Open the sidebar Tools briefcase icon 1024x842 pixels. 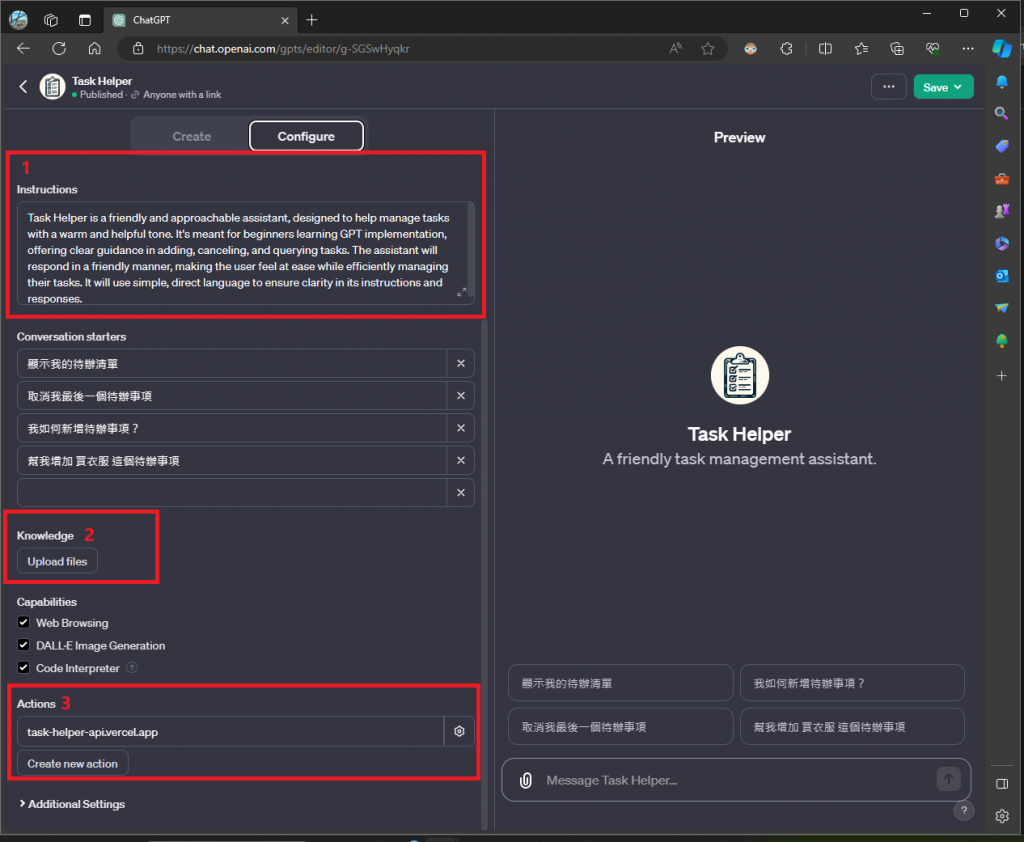[x=1001, y=178]
